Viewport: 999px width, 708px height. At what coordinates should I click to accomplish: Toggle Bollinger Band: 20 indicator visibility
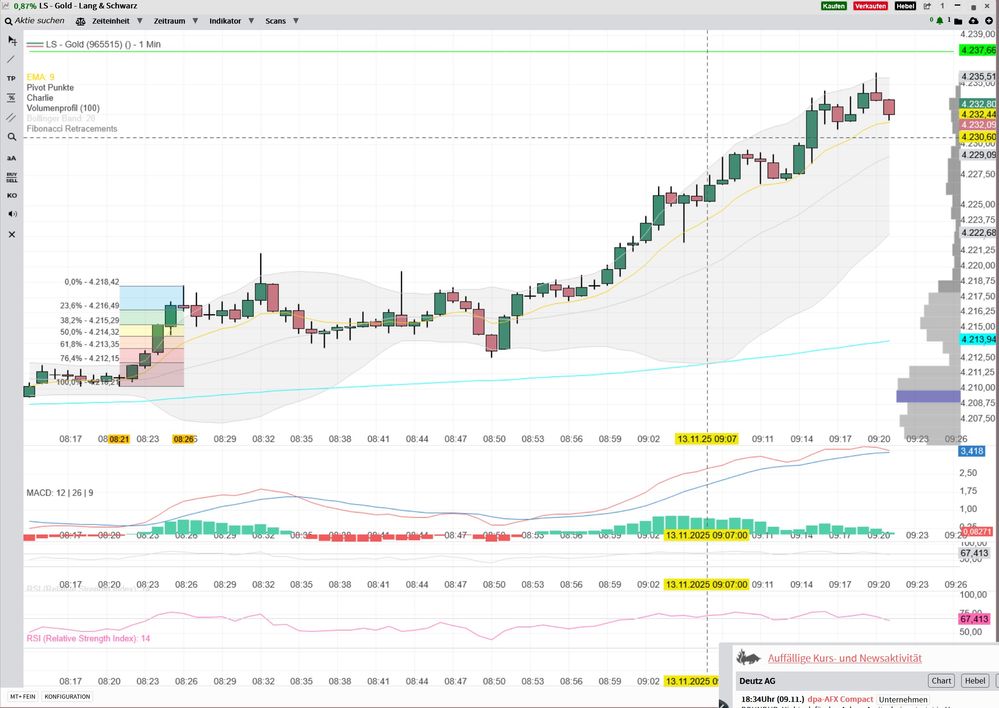click(61, 118)
